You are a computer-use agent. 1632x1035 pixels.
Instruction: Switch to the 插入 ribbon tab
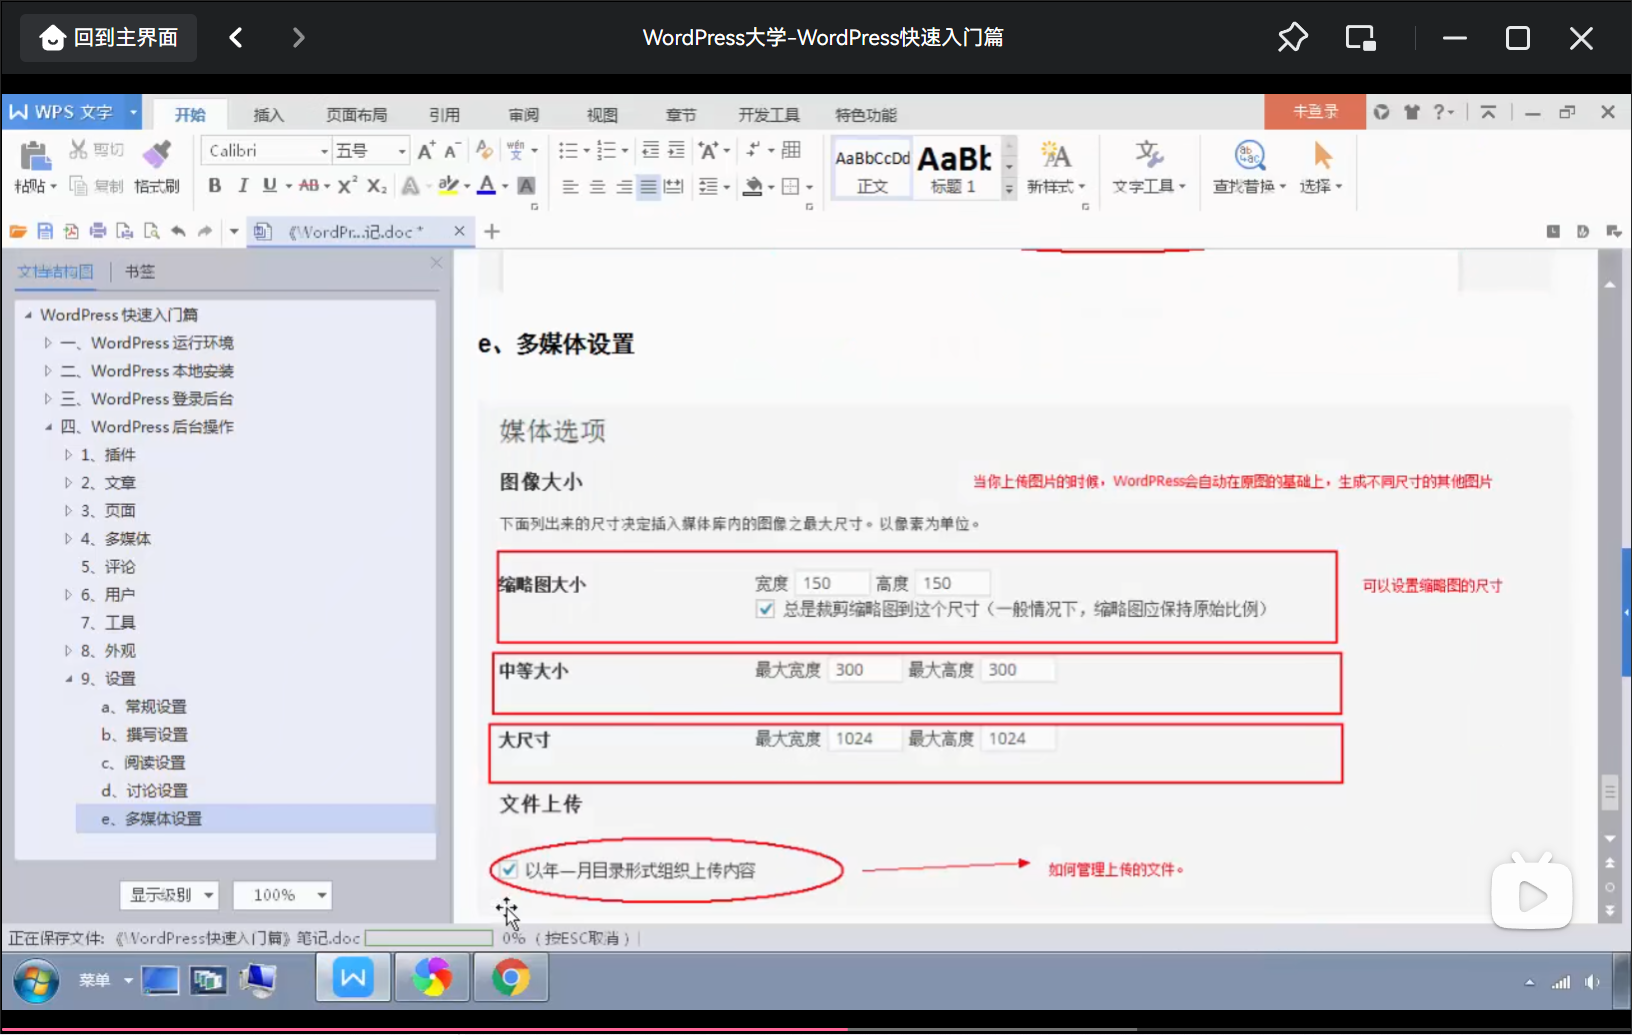click(x=268, y=115)
